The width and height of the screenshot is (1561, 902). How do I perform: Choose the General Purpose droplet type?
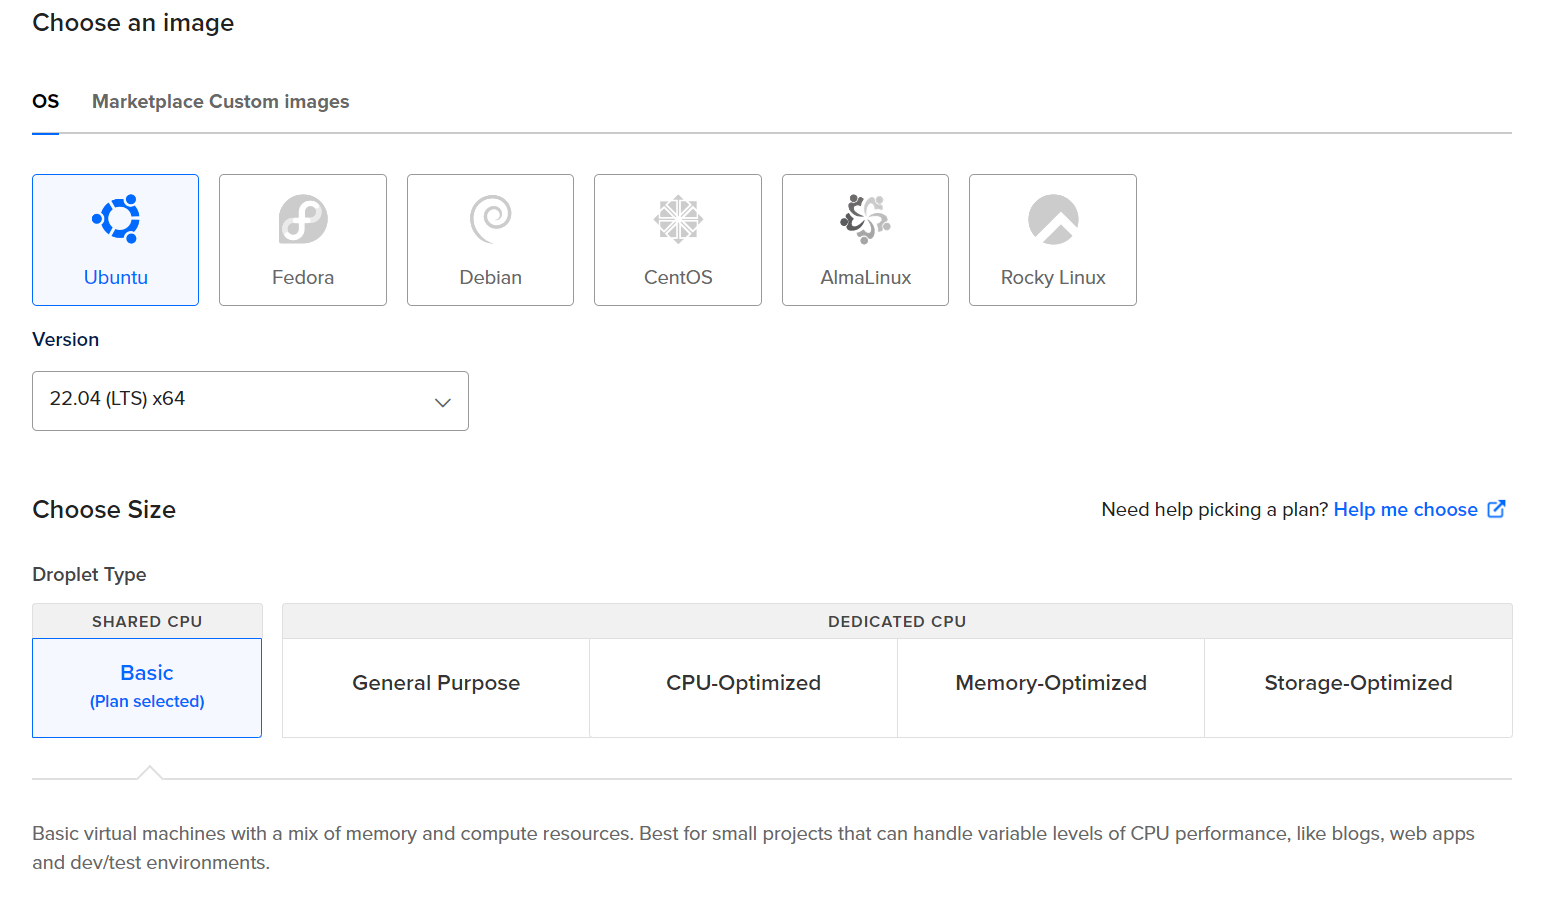(436, 683)
